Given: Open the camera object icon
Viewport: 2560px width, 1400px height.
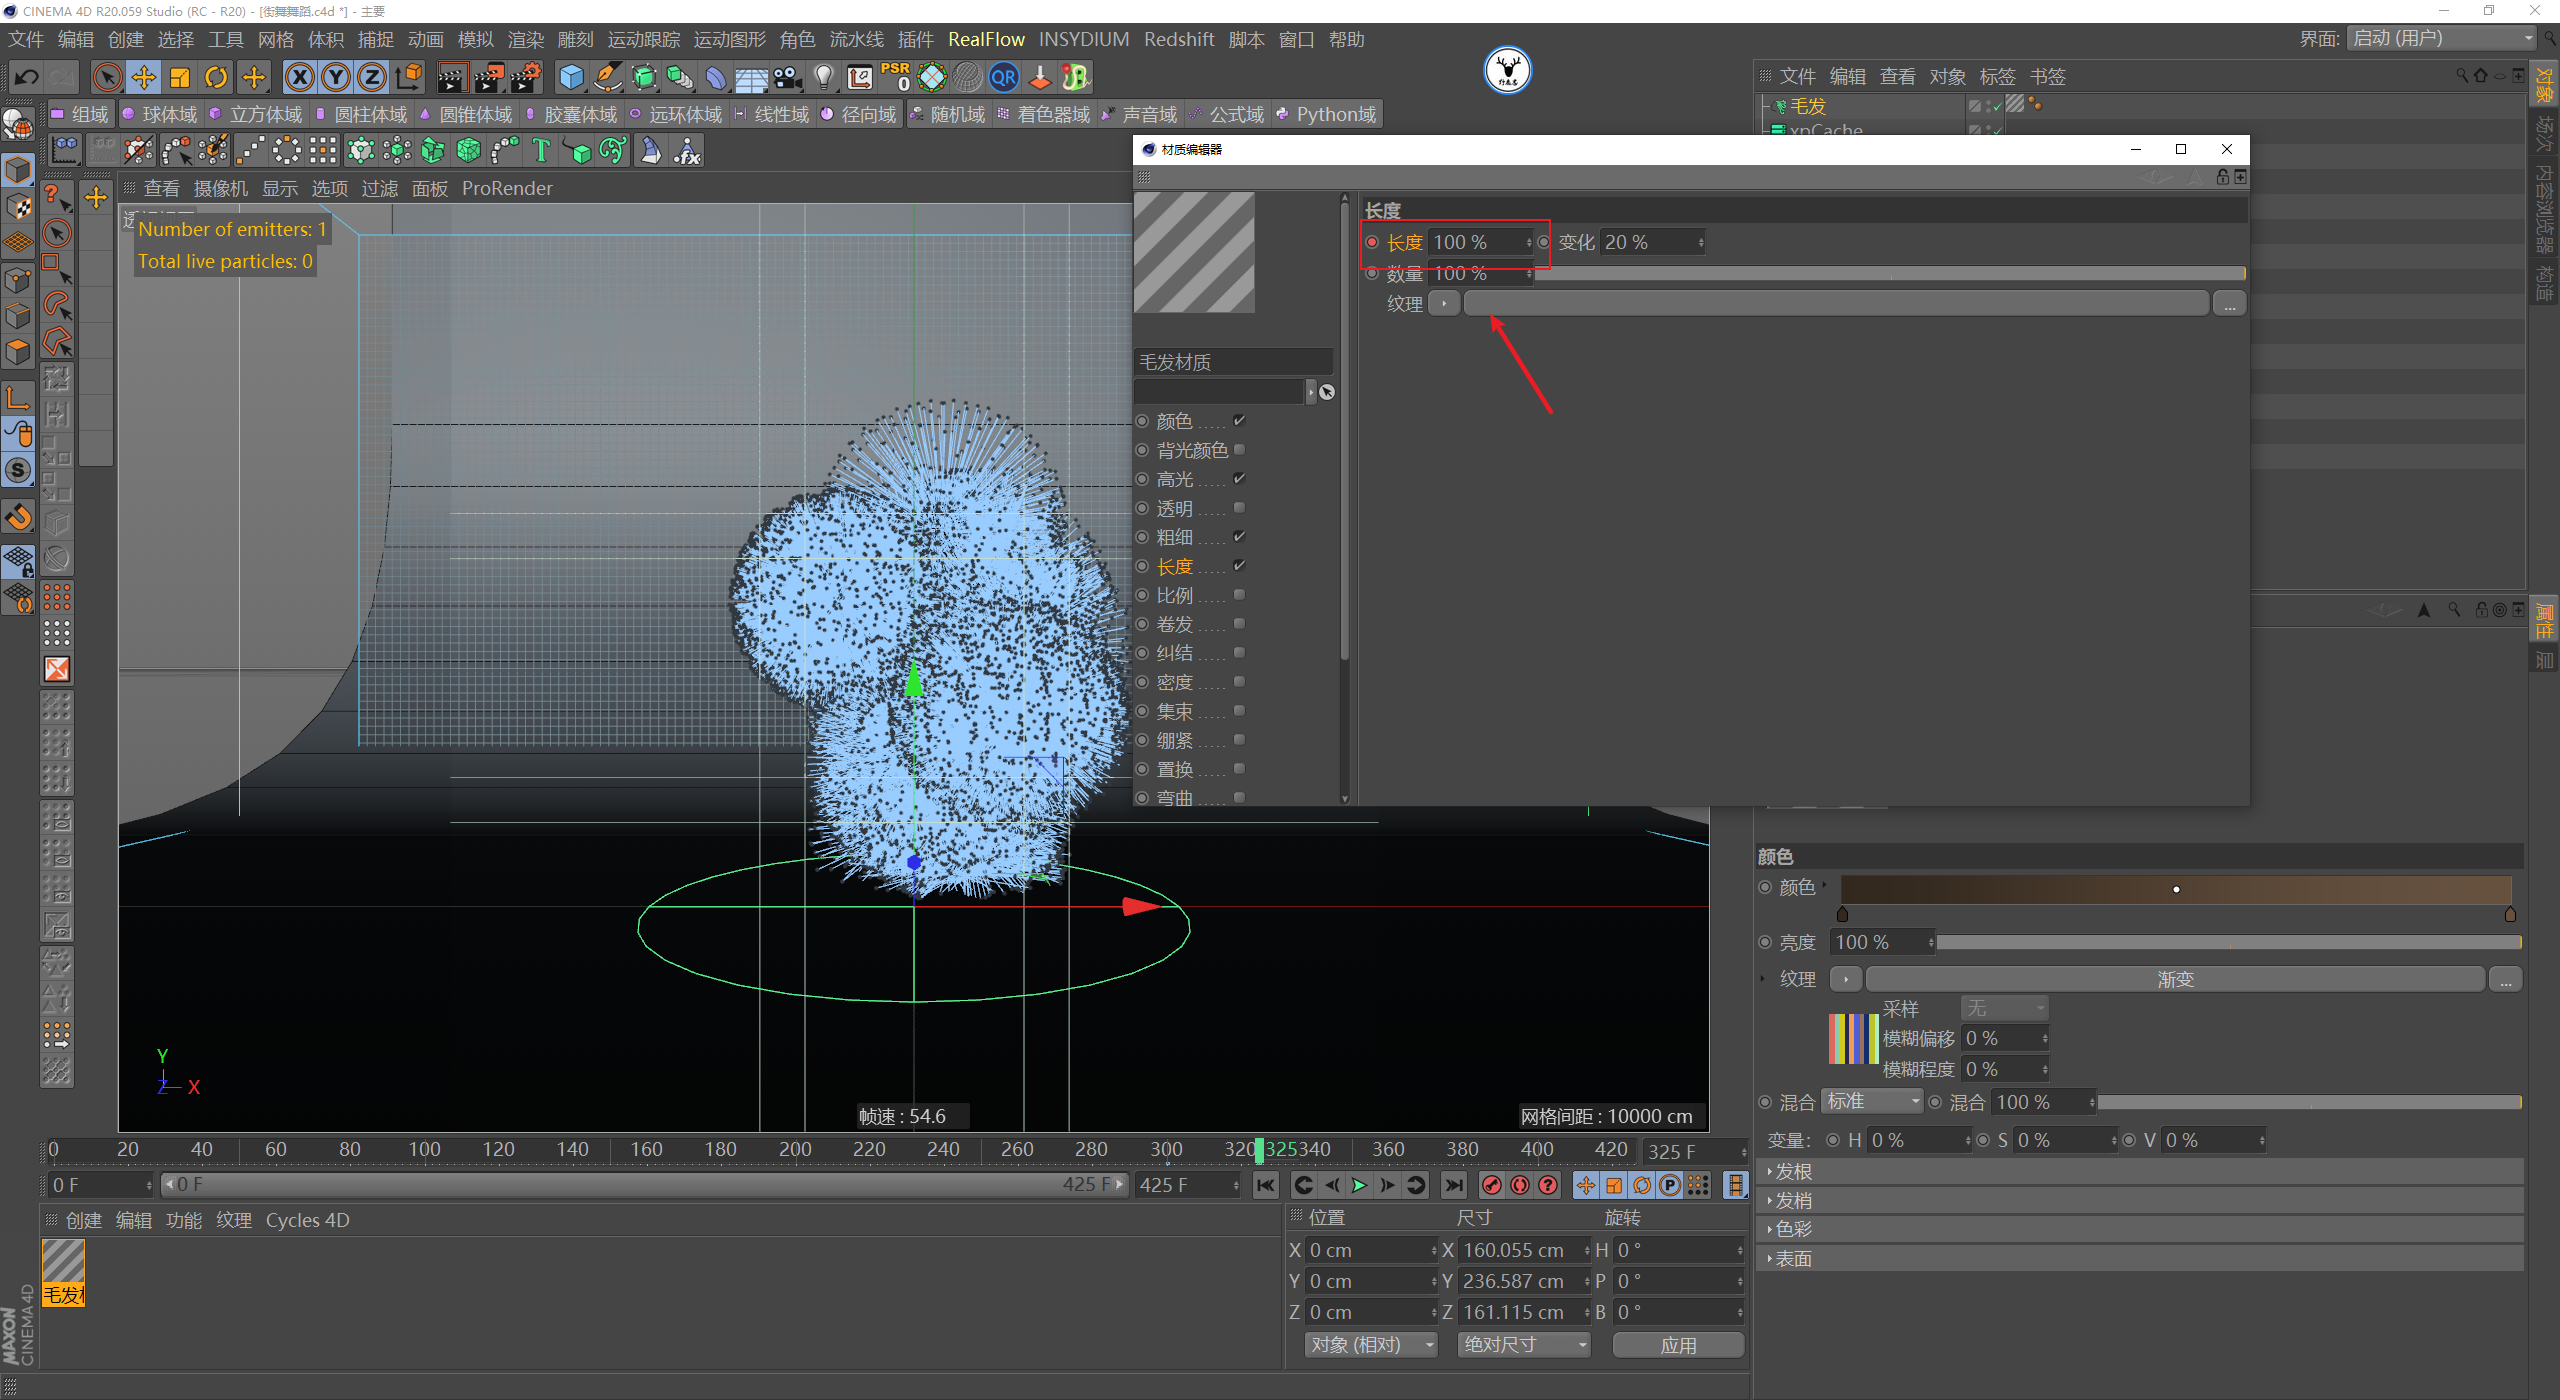Looking at the screenshot, I should 787,77.
